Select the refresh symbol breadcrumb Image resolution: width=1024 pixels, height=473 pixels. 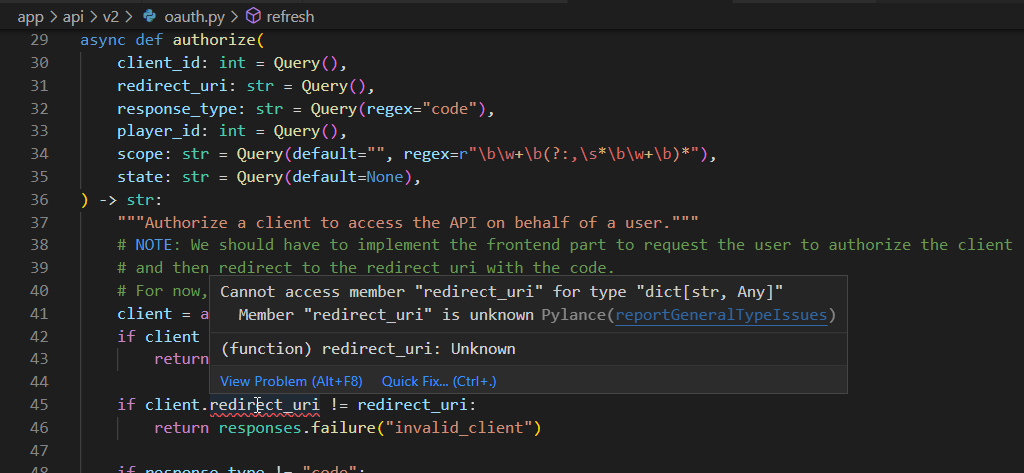tap(288, 15)
